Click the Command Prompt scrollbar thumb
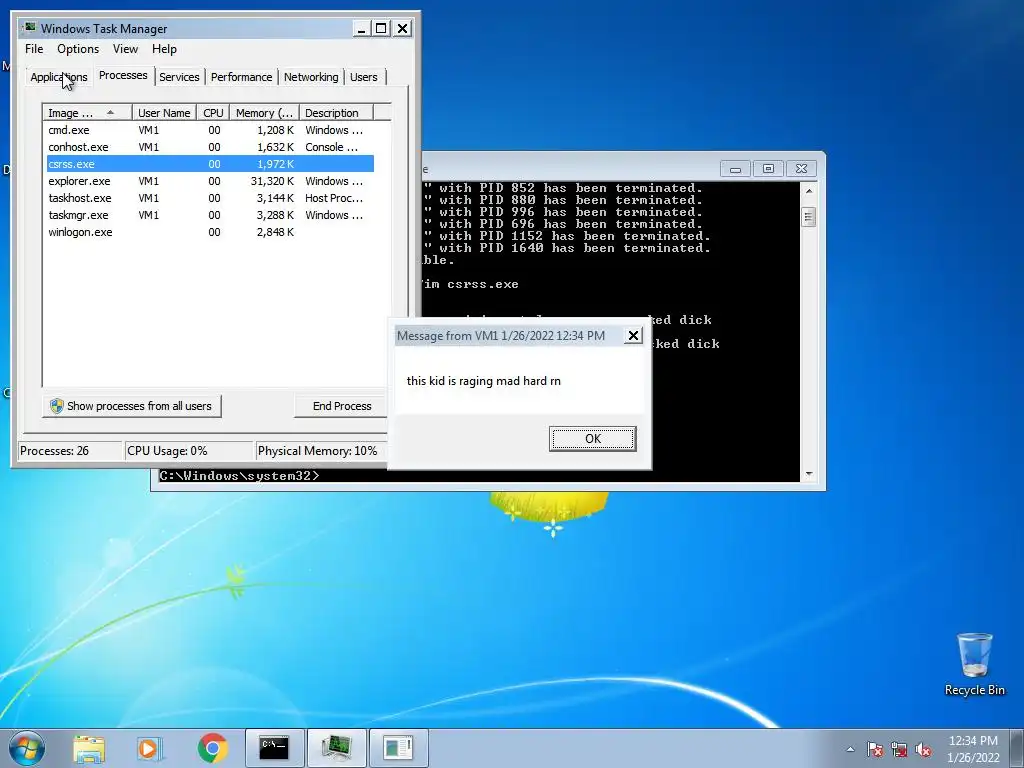The image size is (1024, 768). pos(808,216)
